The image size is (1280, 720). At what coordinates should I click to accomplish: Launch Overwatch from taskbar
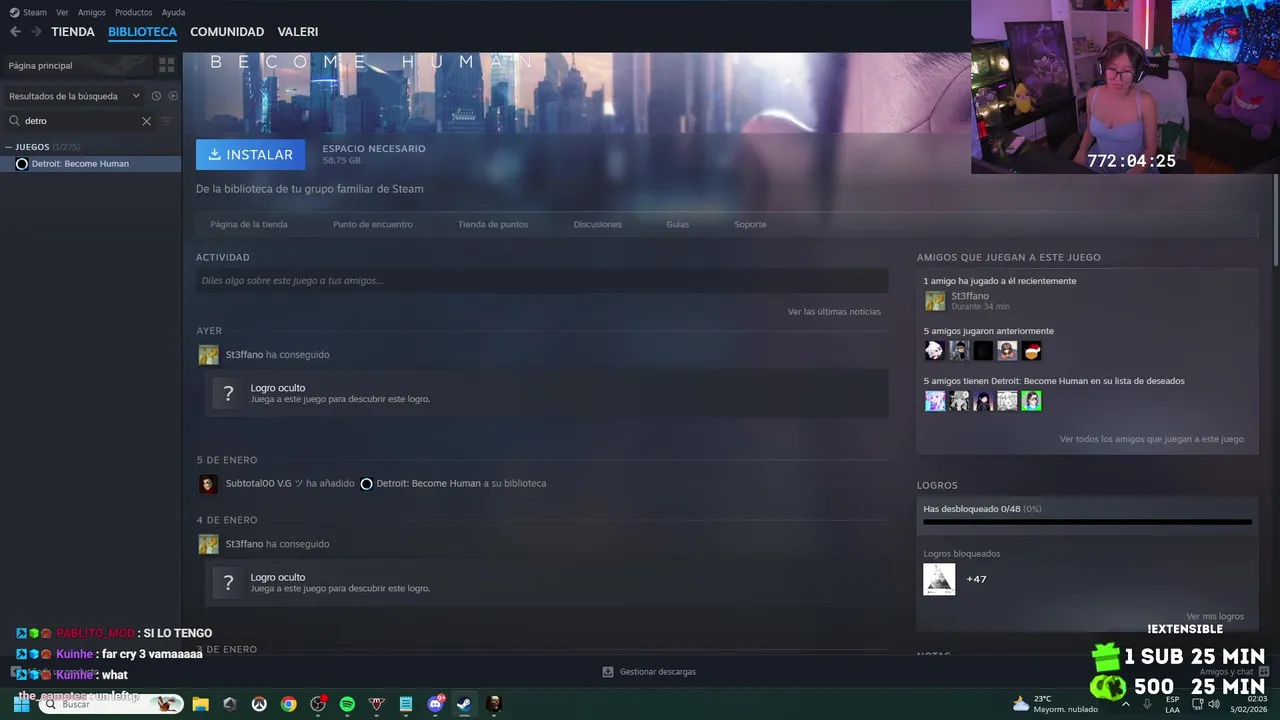(259, 704)
